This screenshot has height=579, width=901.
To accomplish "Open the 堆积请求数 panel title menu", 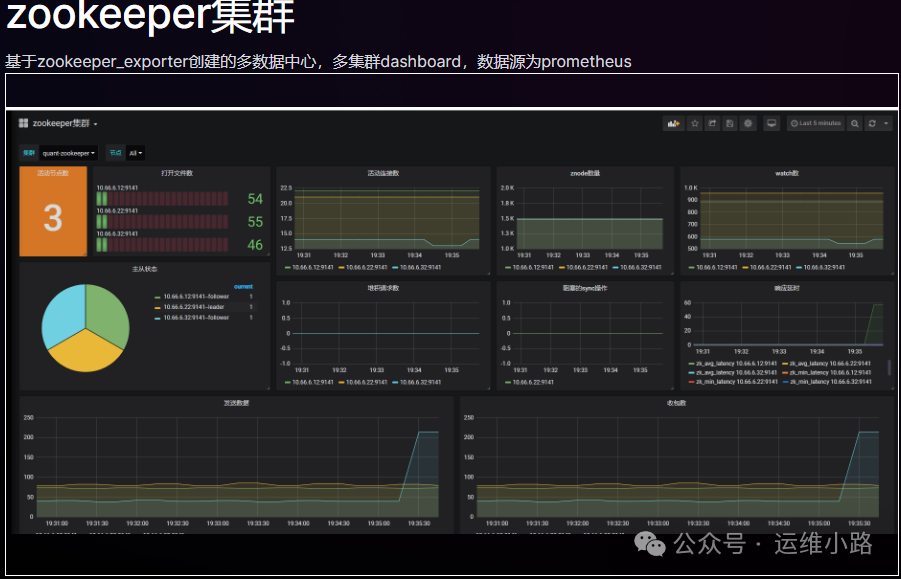I will [383, 288].
